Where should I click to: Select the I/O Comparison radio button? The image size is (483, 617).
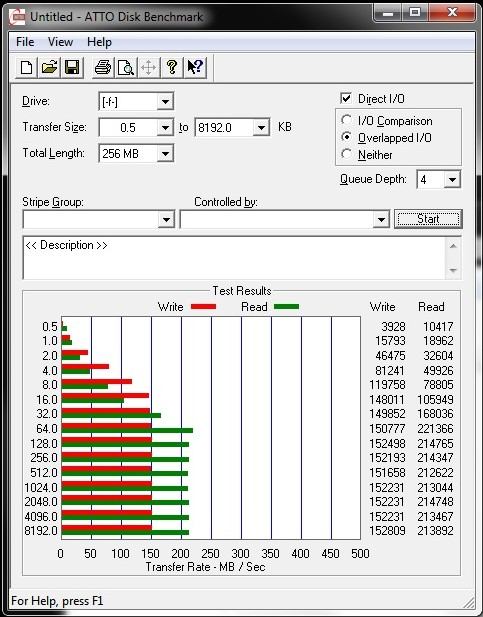click(x=346, y=120)
